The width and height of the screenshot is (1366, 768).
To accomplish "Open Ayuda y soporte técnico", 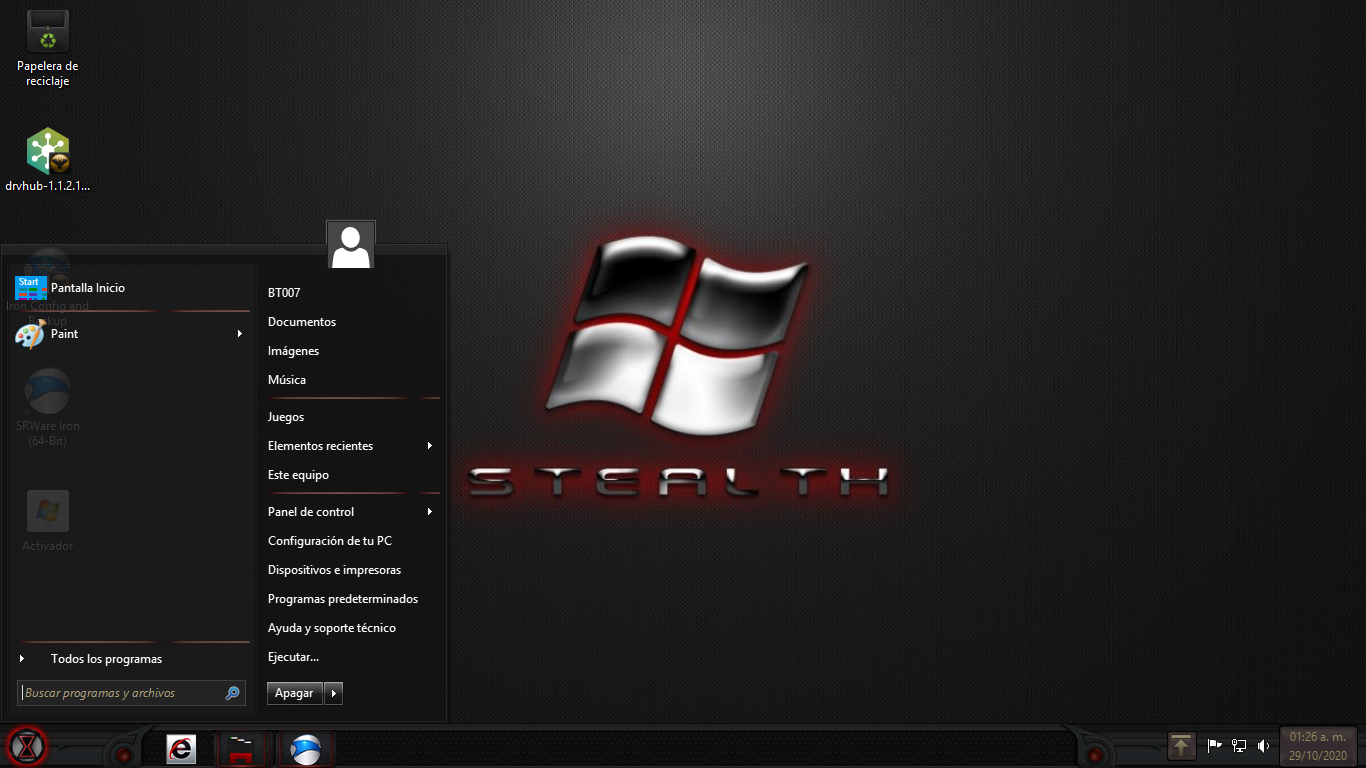I will (x=332, y=628).
